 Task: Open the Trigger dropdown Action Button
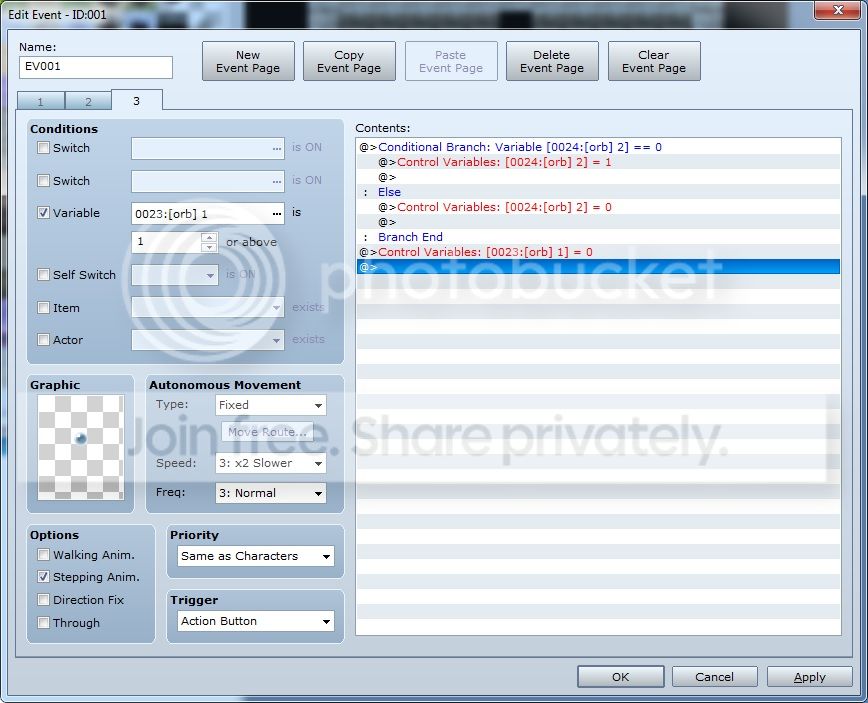point(256,621)
